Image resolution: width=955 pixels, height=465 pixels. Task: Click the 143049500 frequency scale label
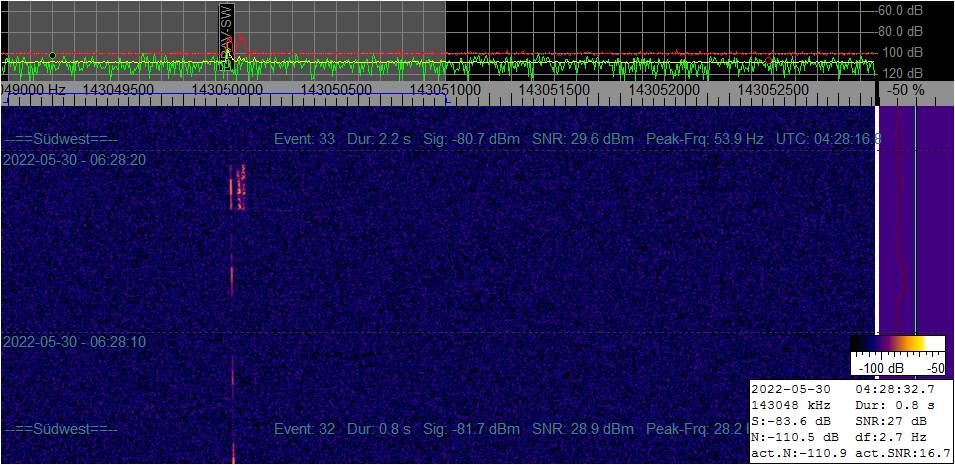[x=118, y=90]
